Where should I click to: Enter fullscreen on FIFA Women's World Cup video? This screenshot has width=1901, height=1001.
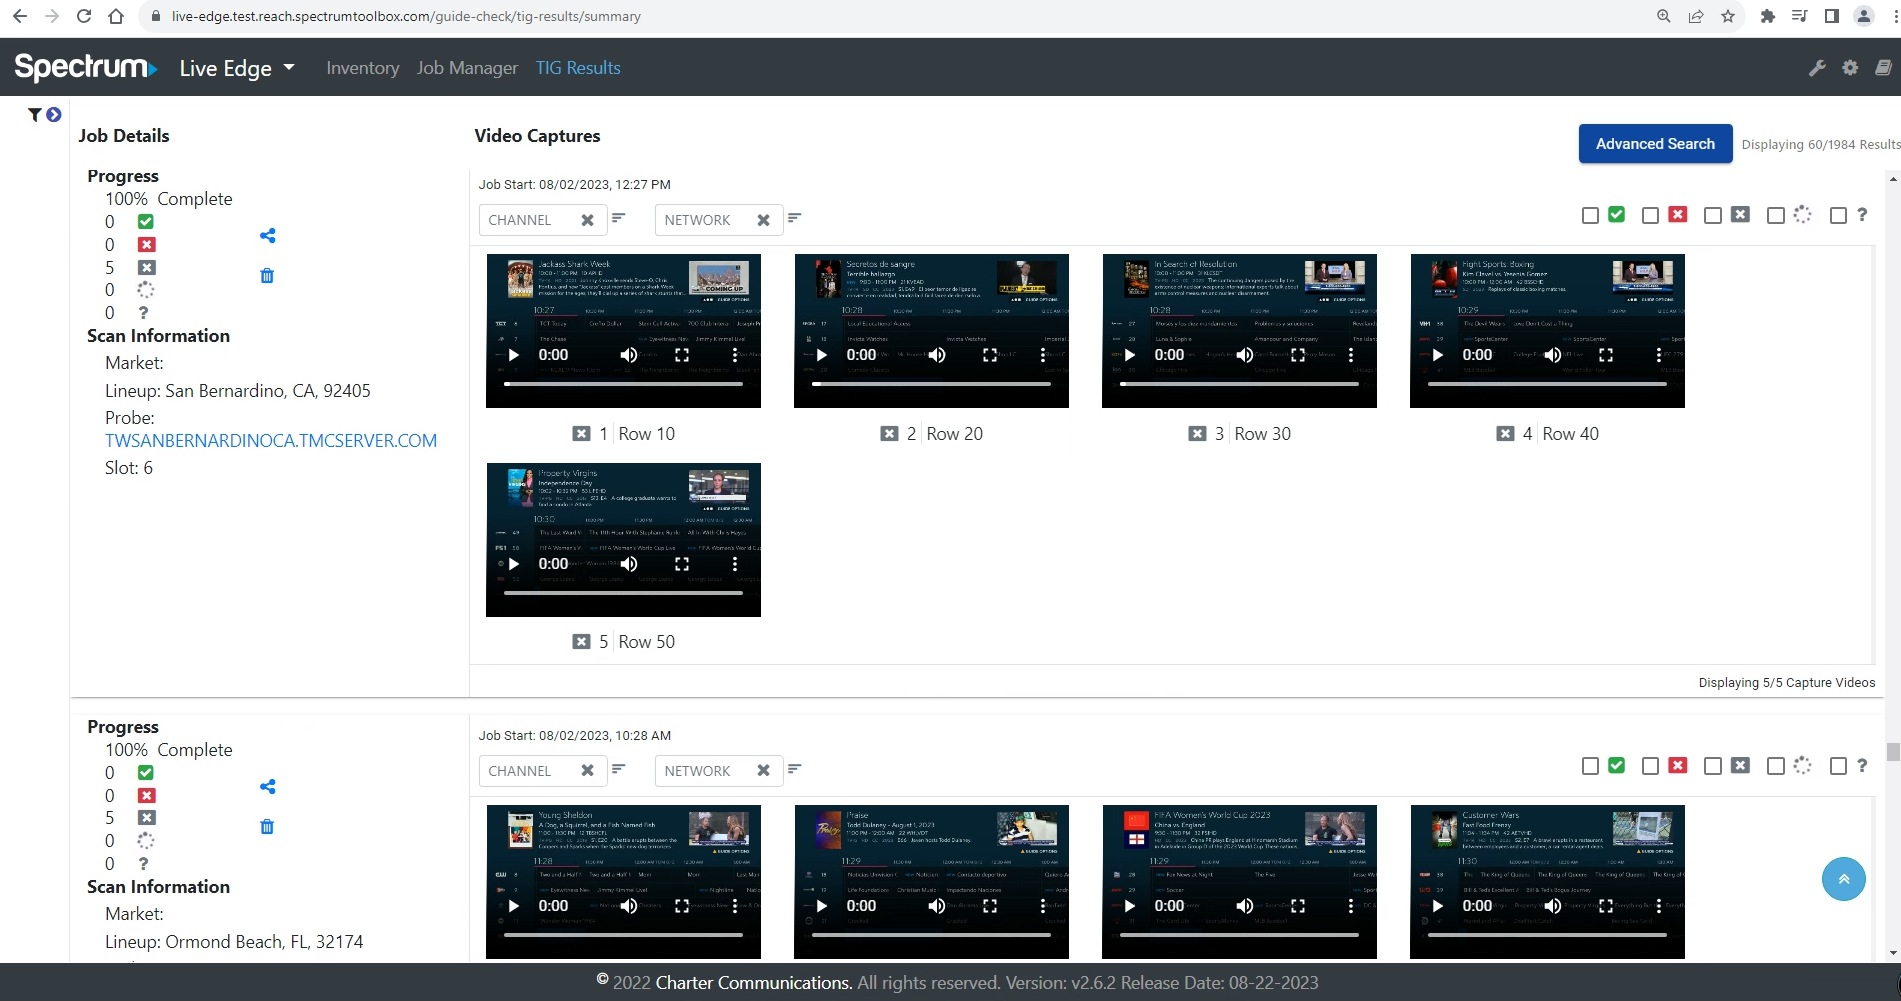coord(1298,906)
